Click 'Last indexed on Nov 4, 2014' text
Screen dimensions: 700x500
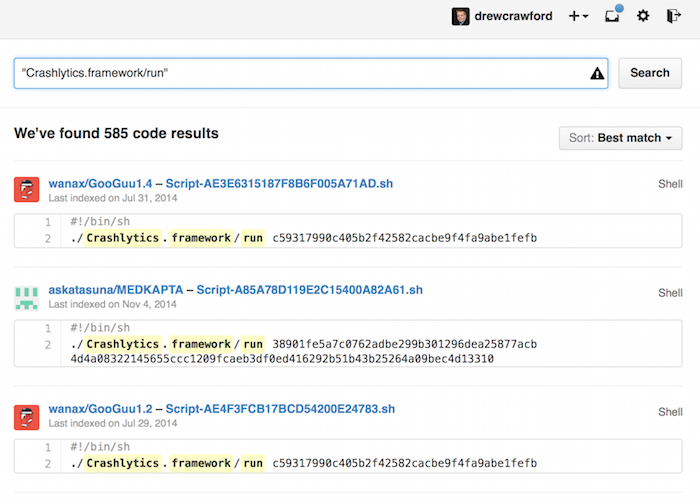(x=112, y=304)
